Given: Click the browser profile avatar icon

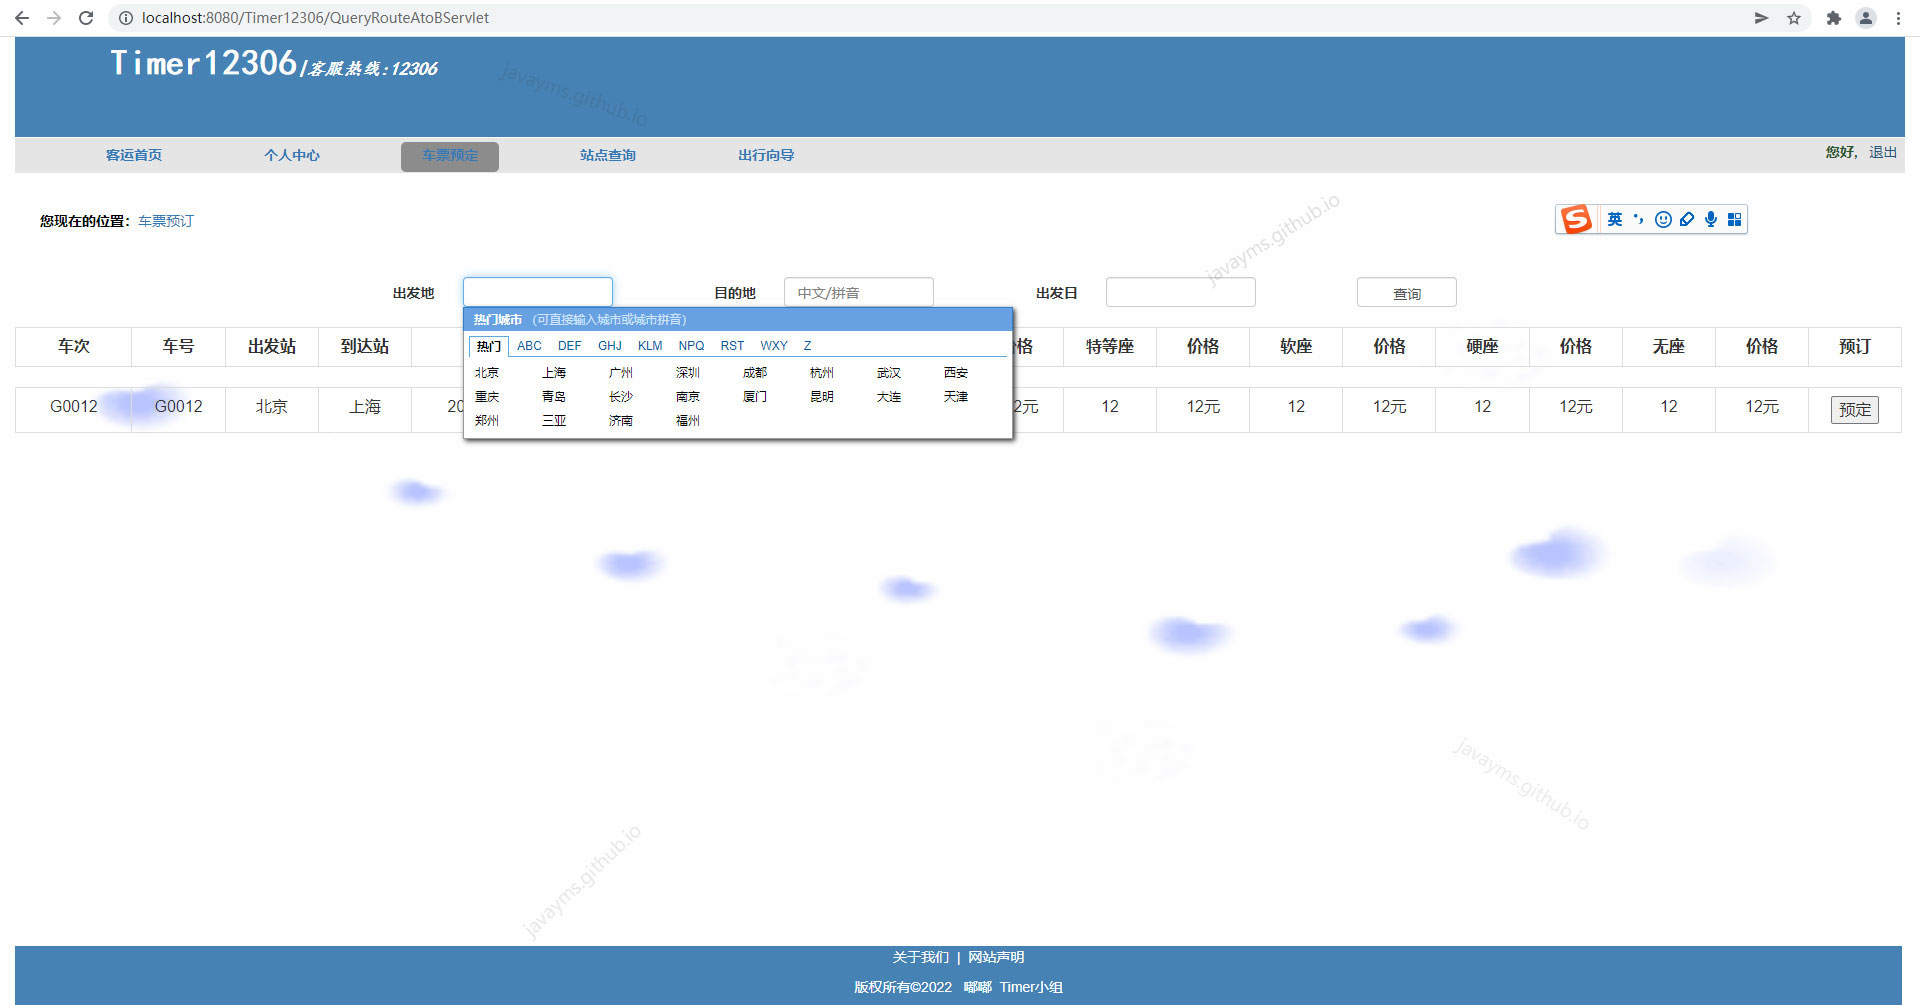Looking at the screenshot, I should tap(1866, 17).
